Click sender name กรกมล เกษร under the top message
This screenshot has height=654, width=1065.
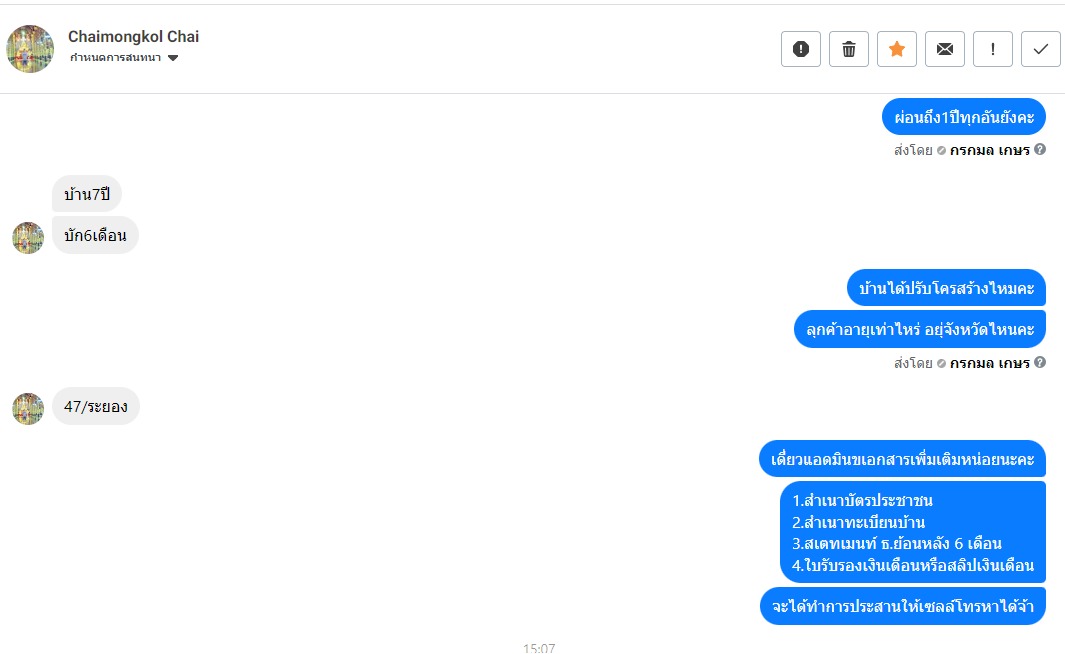click(990, 150)
